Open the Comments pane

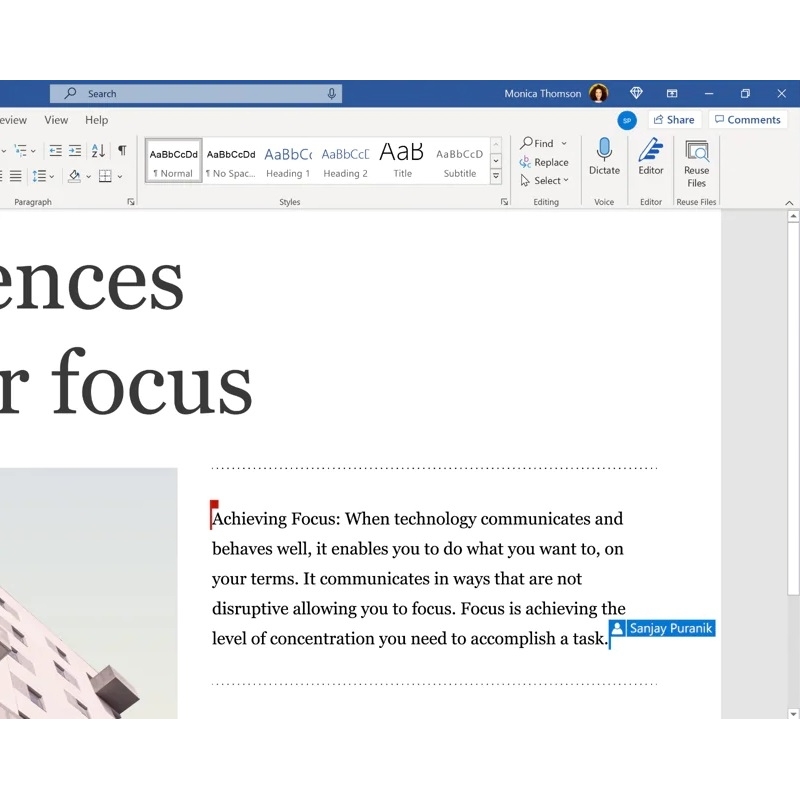point(748,119)
